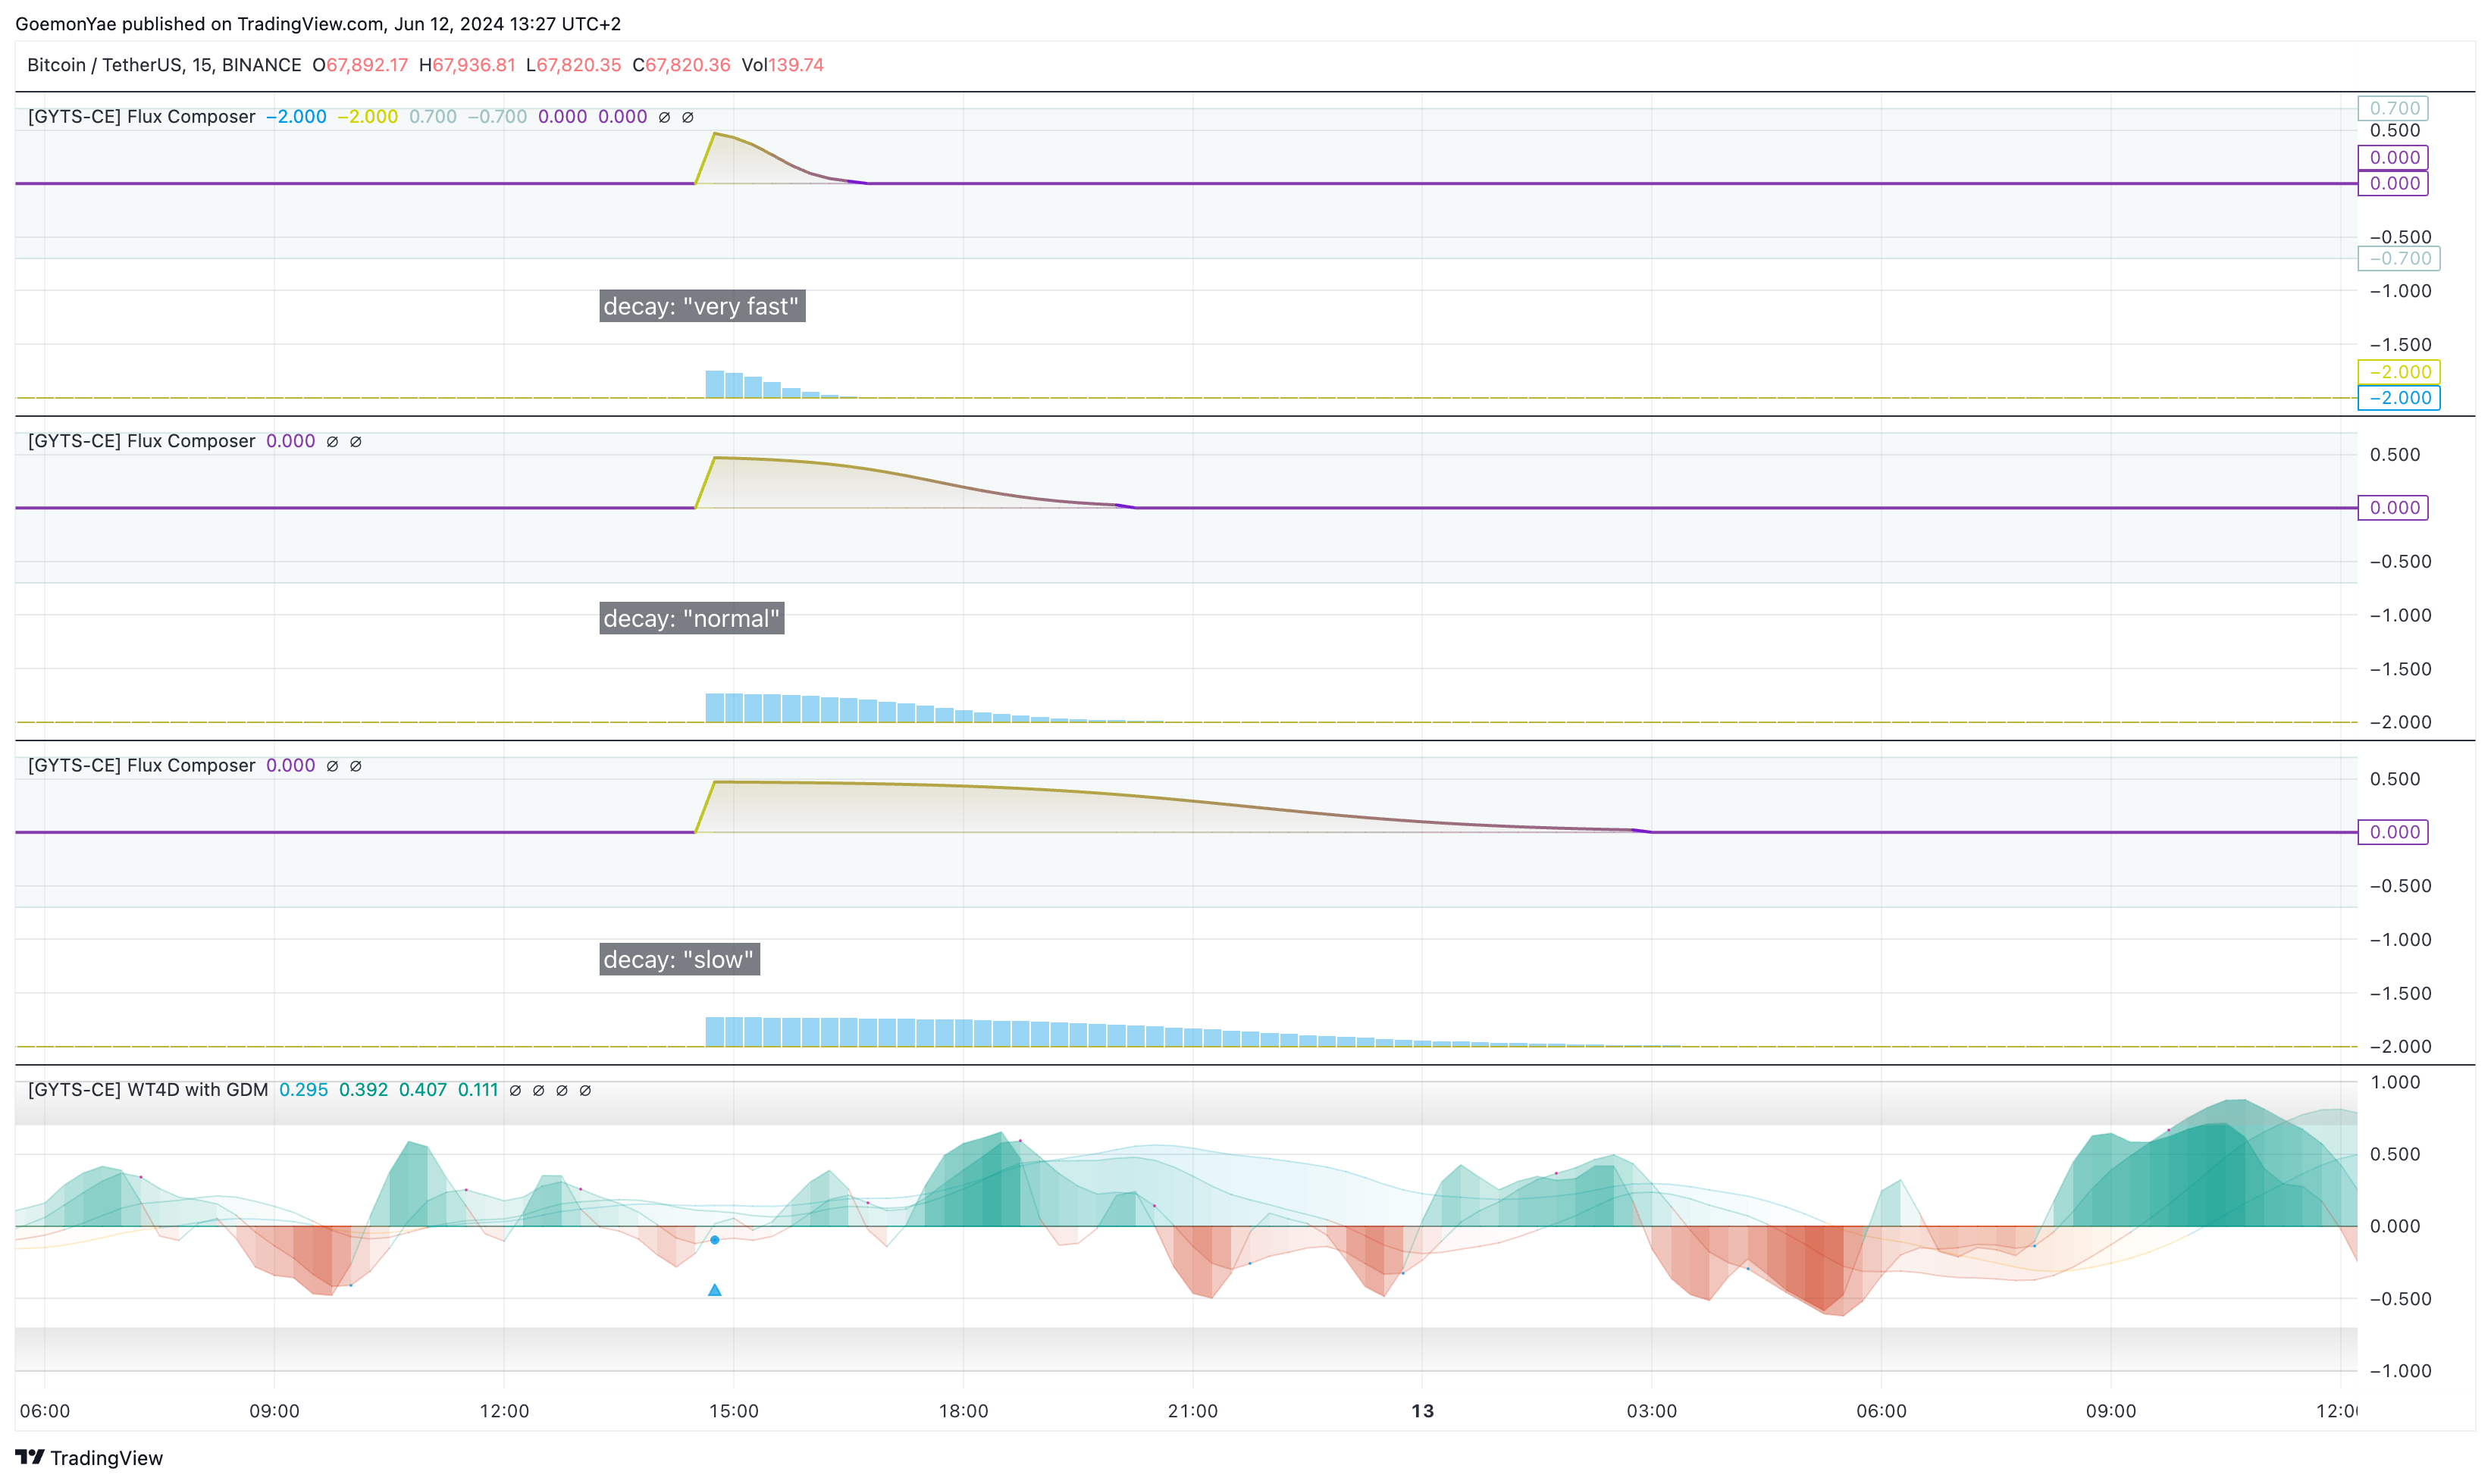The width and height of the screenshot is (2491, 1484).
Task: Click the 15:00 time axis label
Action: (x=734, y=1411)
